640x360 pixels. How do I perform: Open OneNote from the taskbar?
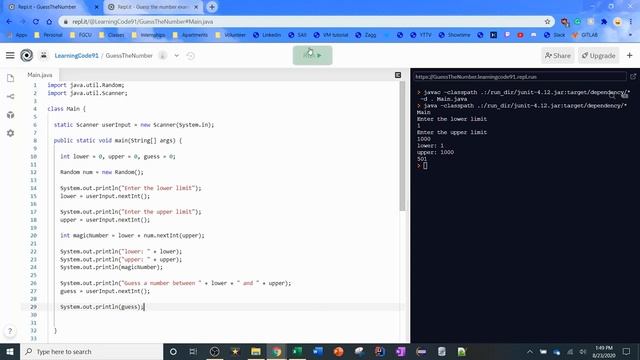click(x=400, y=351)
